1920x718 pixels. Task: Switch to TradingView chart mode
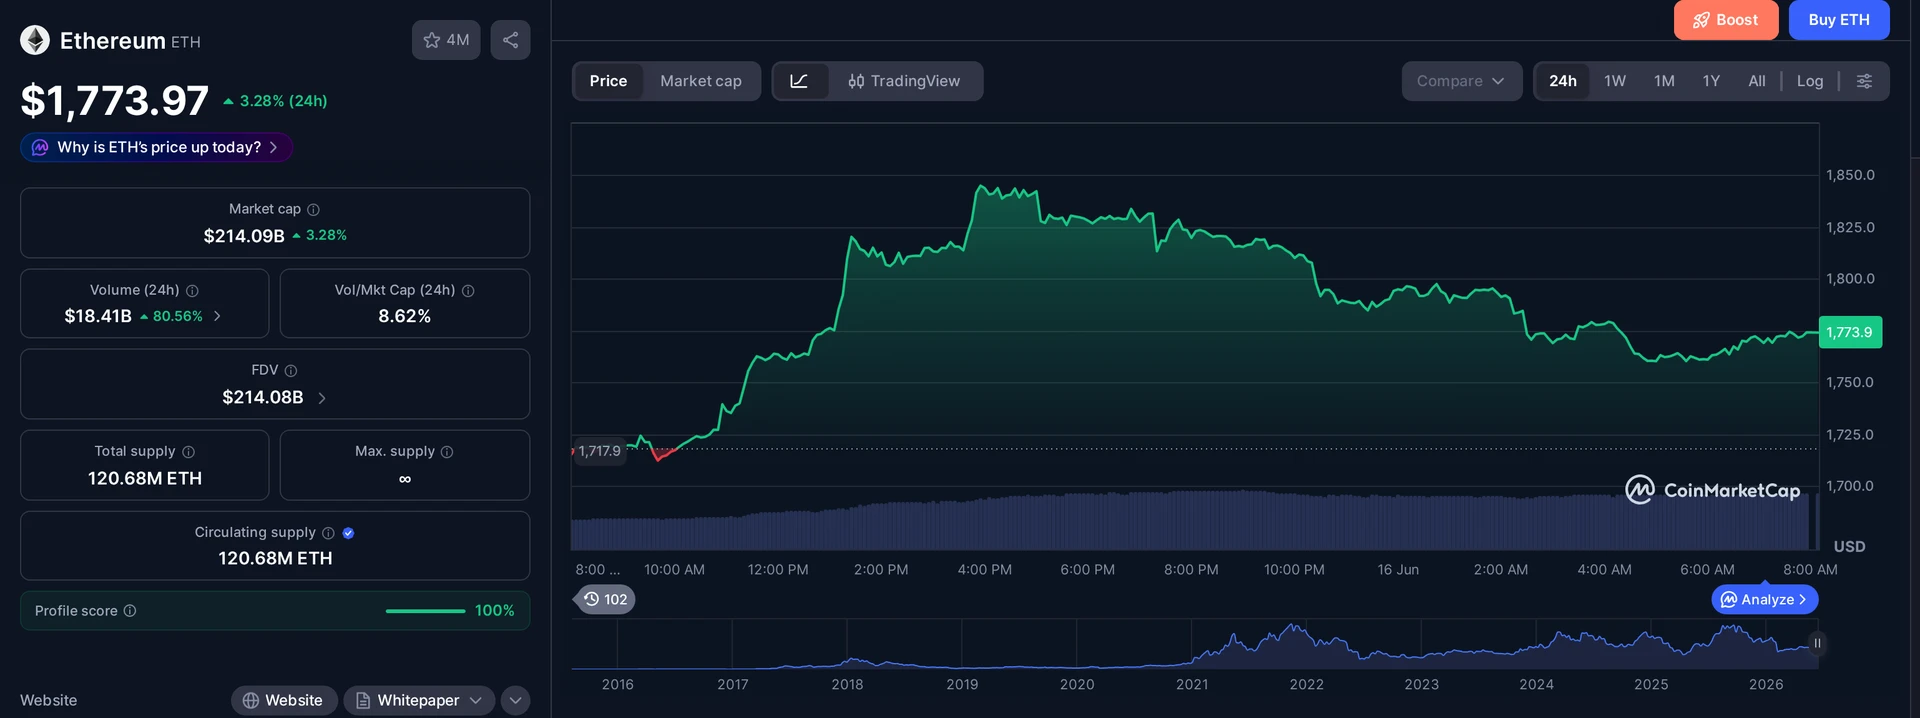[904, 81]
